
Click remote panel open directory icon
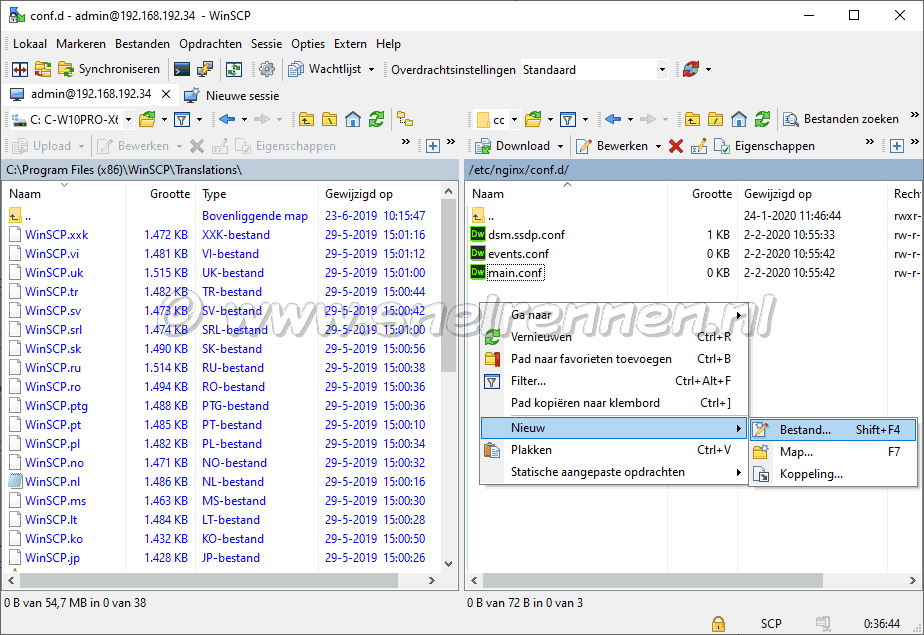[x=533, y=120]
